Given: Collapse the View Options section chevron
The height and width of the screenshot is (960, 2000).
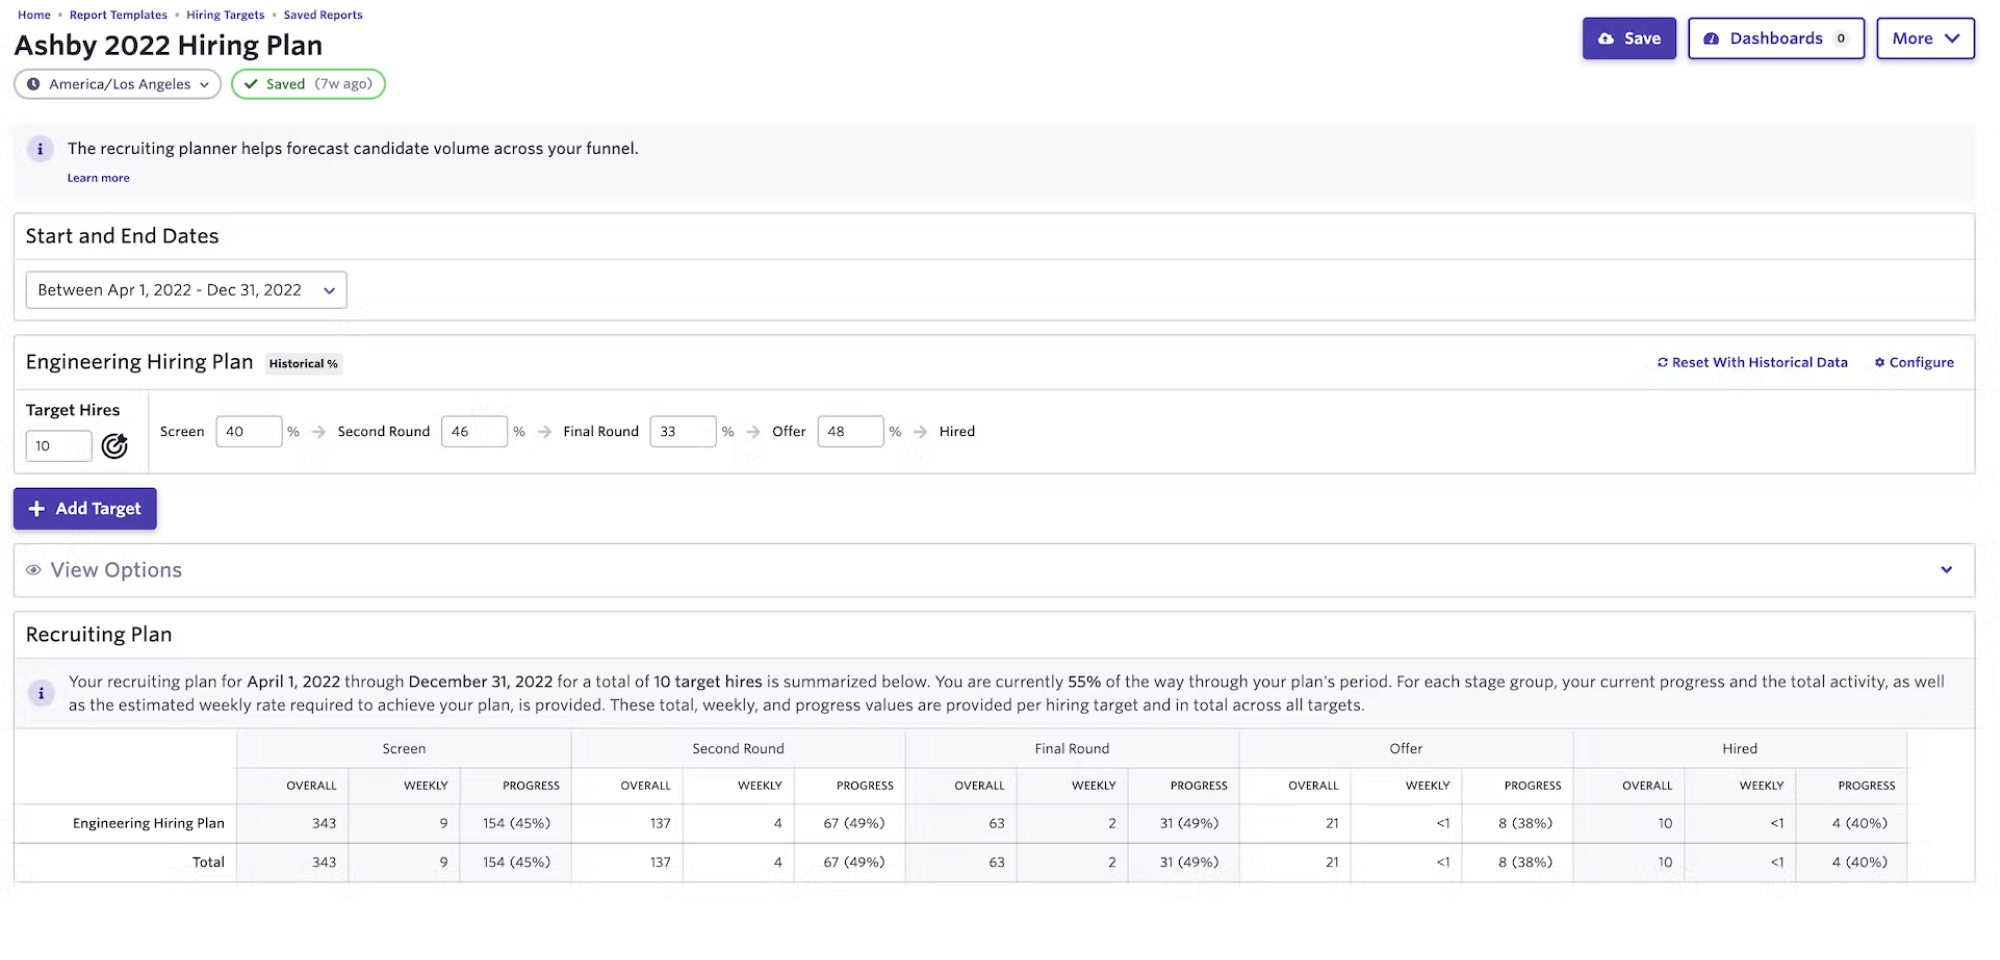Looking at the screenshot, I should click(1947, 570).
